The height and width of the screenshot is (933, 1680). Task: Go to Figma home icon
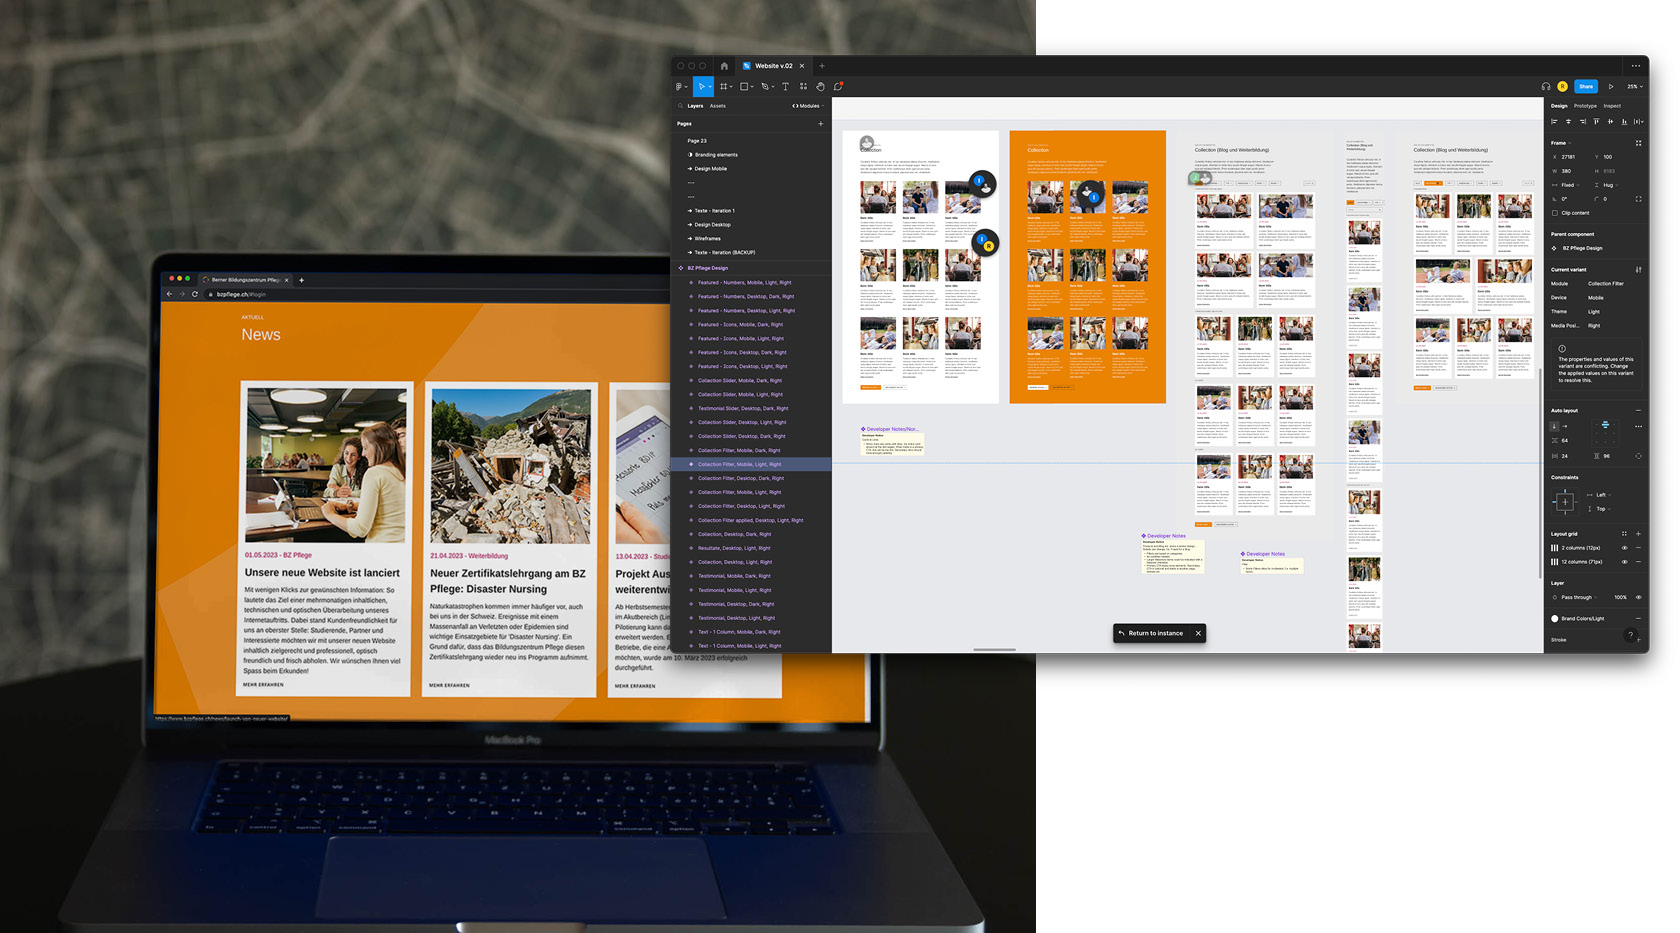pos(724,66)
